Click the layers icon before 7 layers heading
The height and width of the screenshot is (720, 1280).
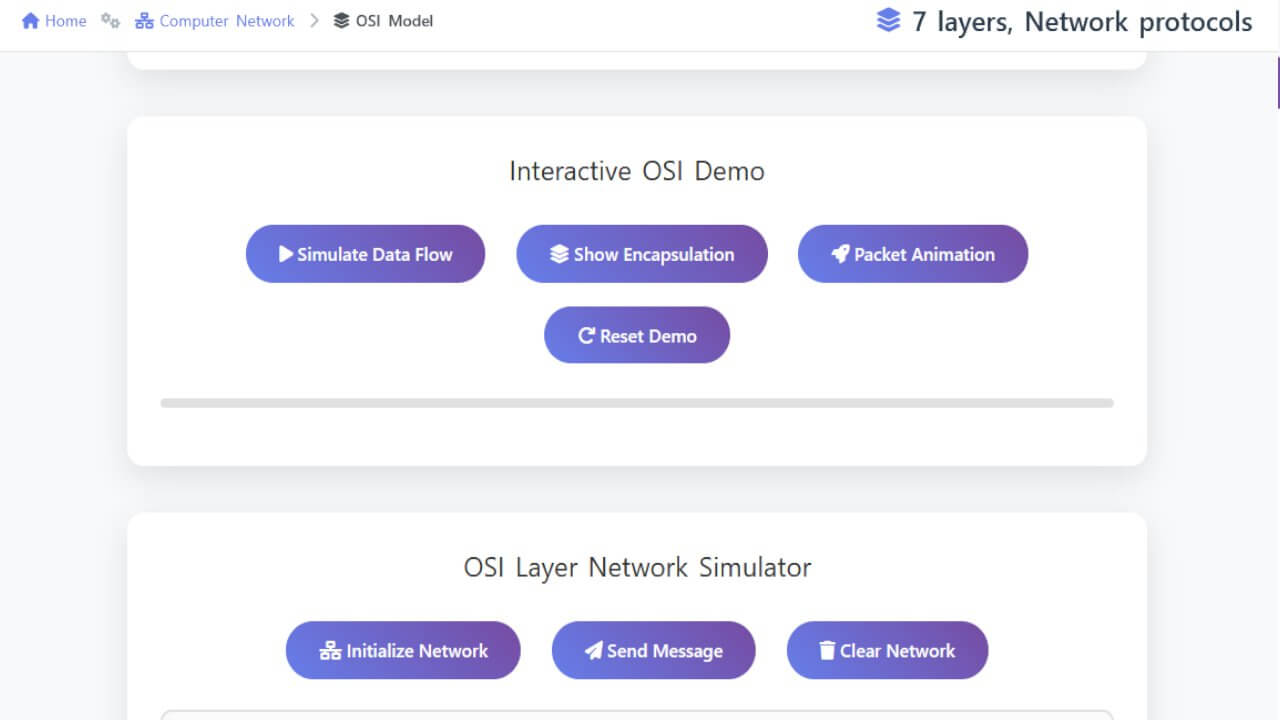(888, 20)
